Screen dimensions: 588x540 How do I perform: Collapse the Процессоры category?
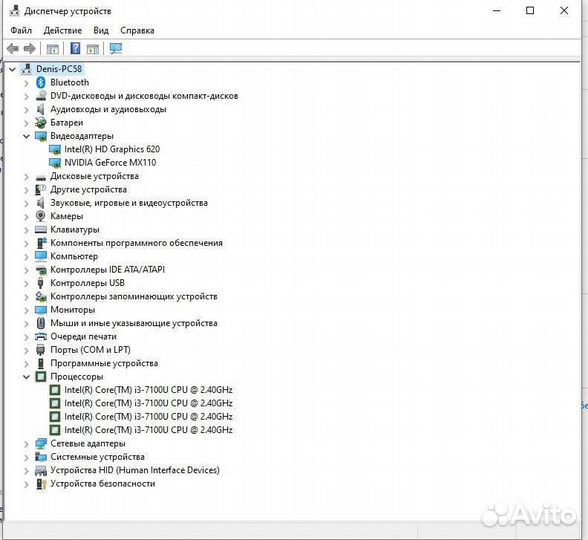(26, 377)
